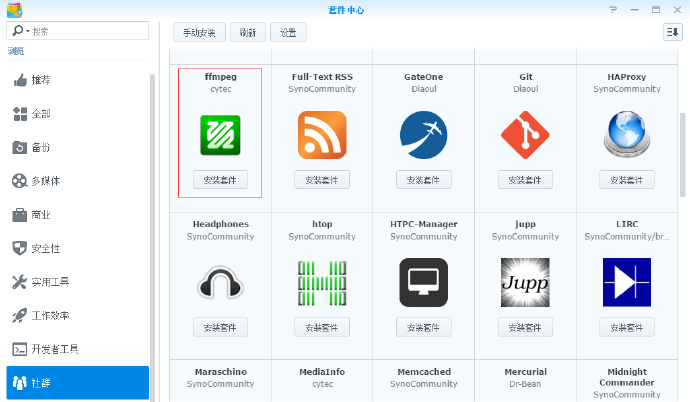The image size is (690, 402).
Task: Open the 商业 (Business) category
Action: pos(78,215)
